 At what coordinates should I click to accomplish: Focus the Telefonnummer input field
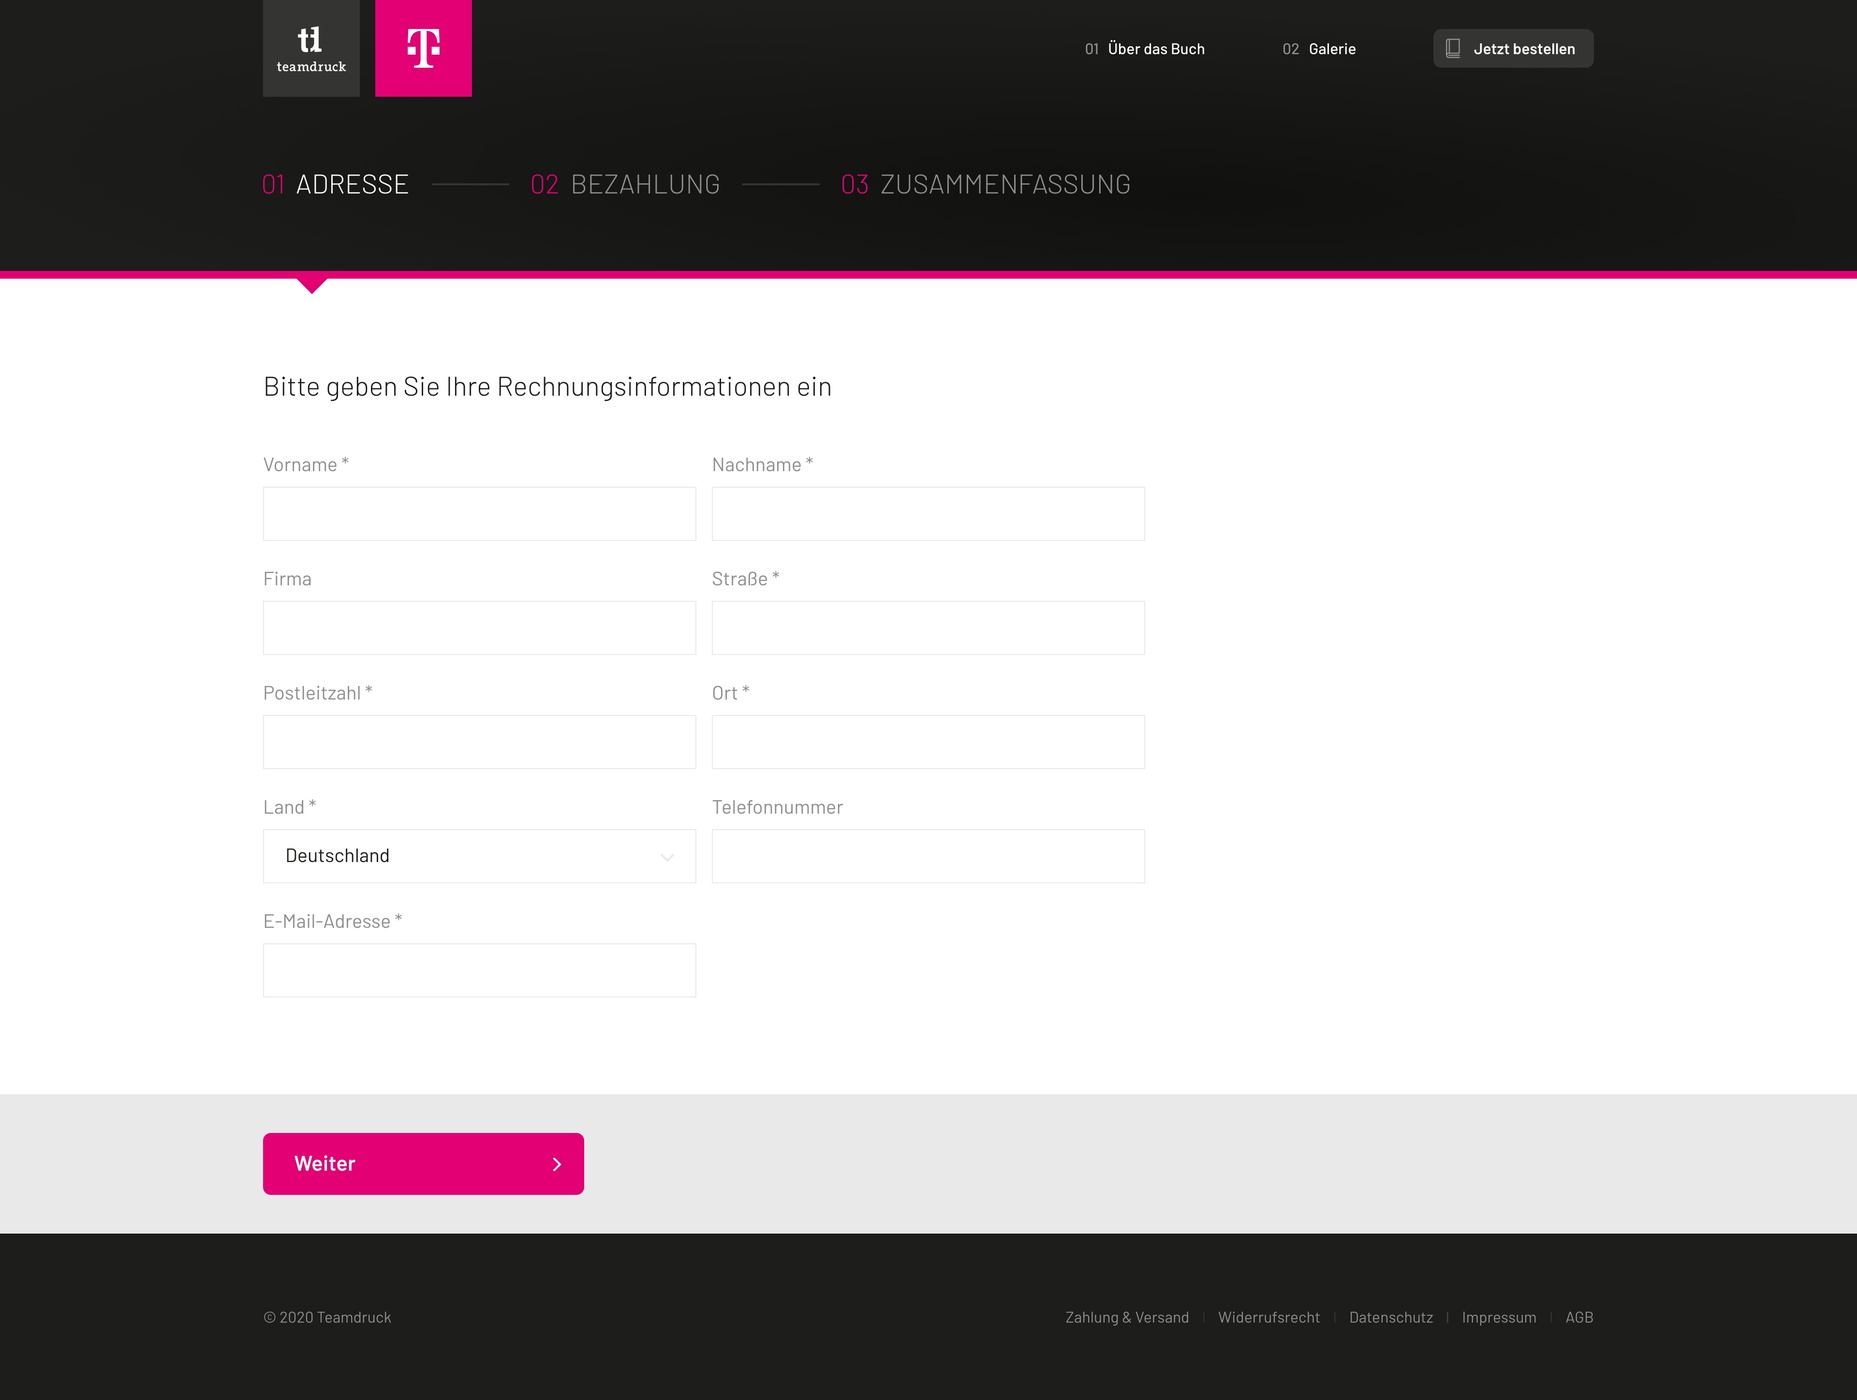[928, 856]
